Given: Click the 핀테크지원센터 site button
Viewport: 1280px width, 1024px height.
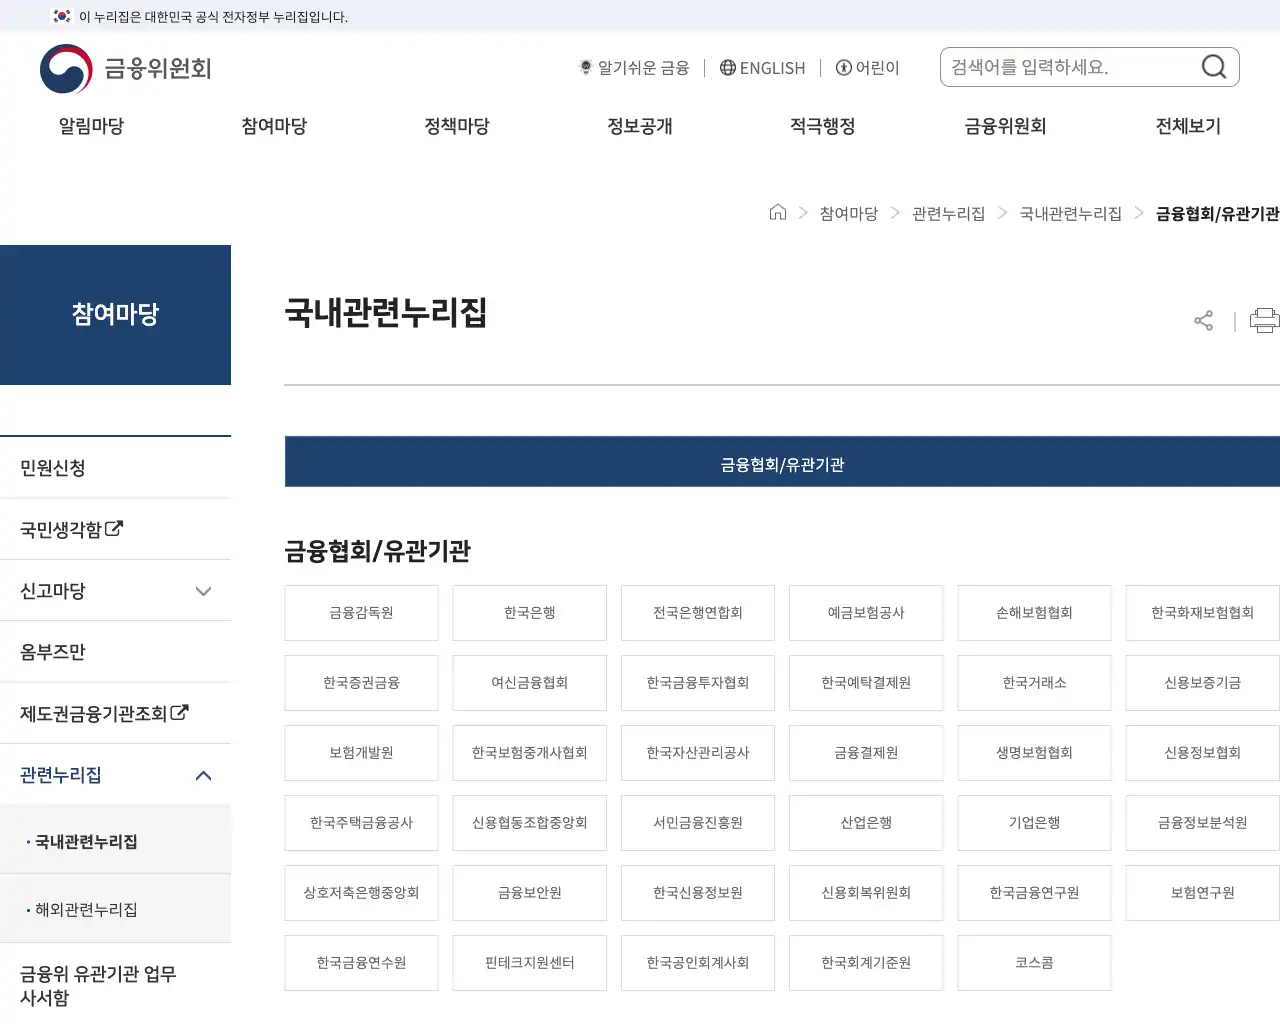Looking at the screenshot, I should tap(530, 963).
